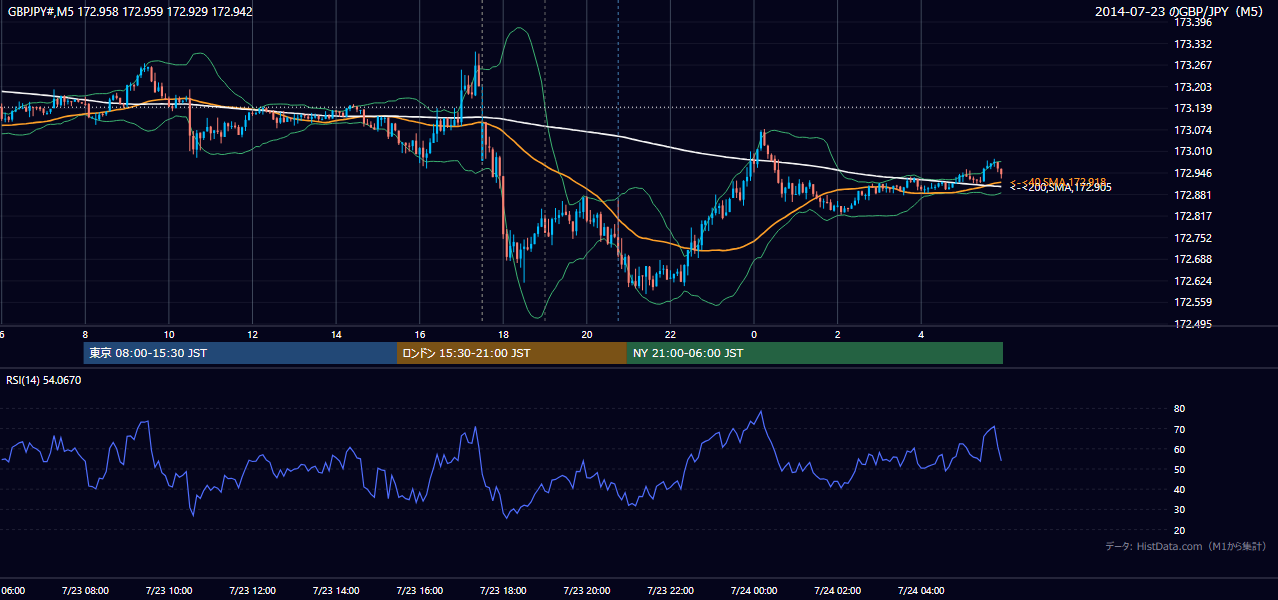Click RSI scale label 80
The width and height of the screenshot is (1278, 600).
coord(1179,409)
